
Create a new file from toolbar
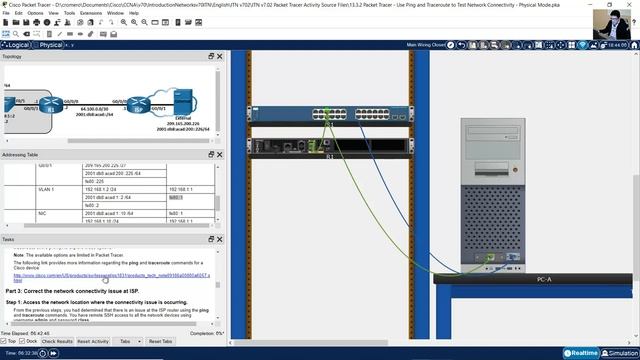[6, 22]
